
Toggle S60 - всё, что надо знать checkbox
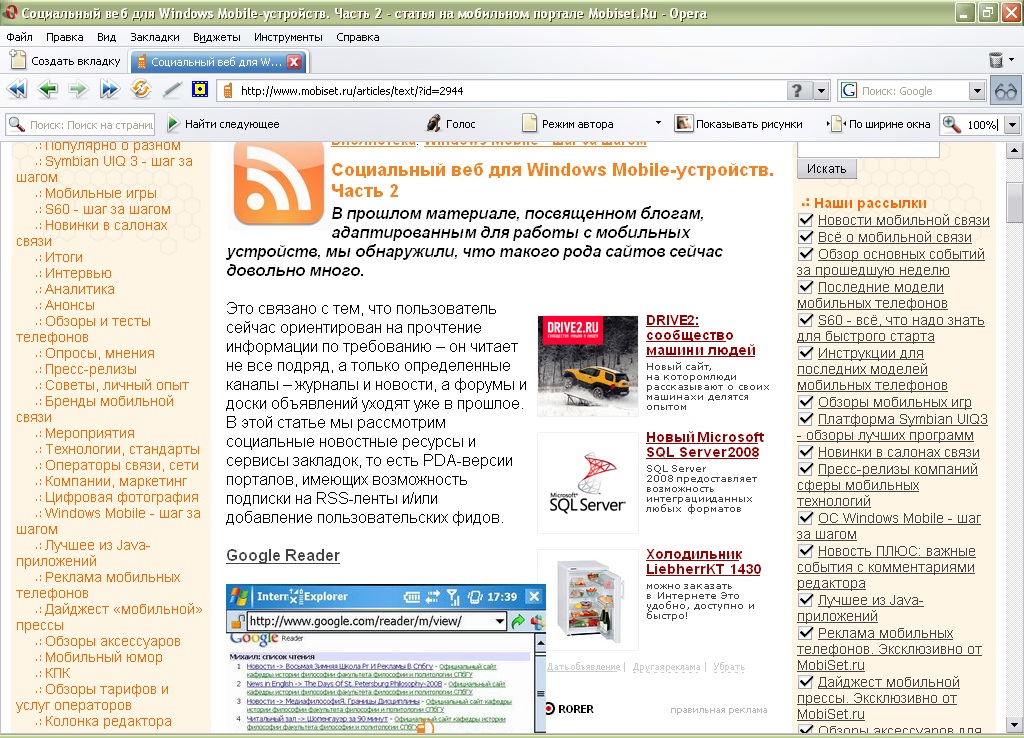click(806, 320)
